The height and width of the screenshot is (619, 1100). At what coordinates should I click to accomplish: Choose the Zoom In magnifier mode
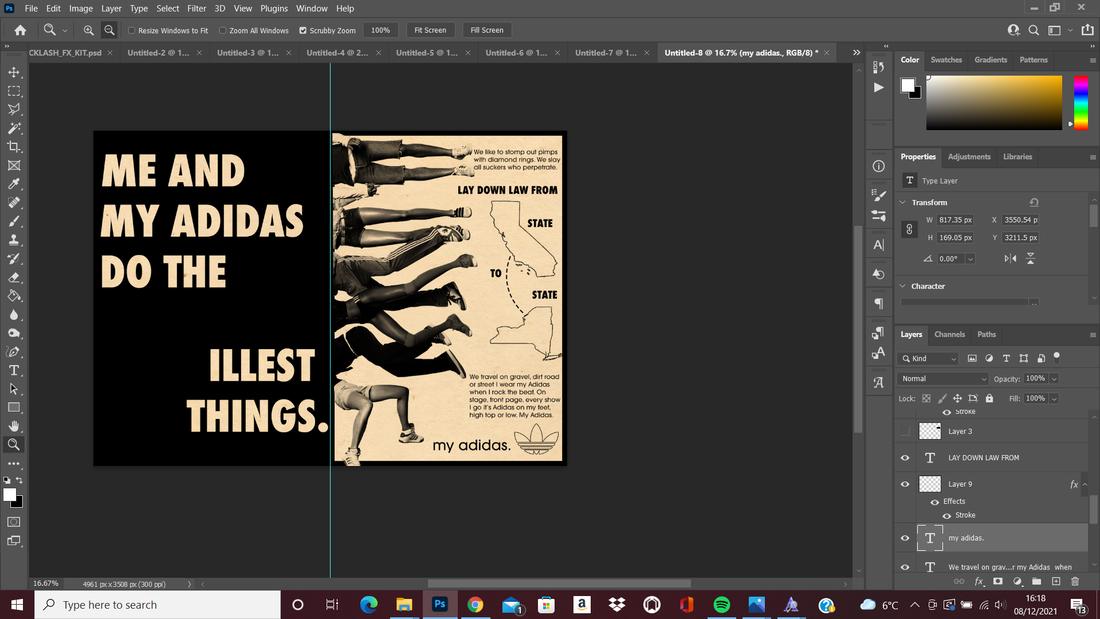pyautogui.click(x=88, y=30)
